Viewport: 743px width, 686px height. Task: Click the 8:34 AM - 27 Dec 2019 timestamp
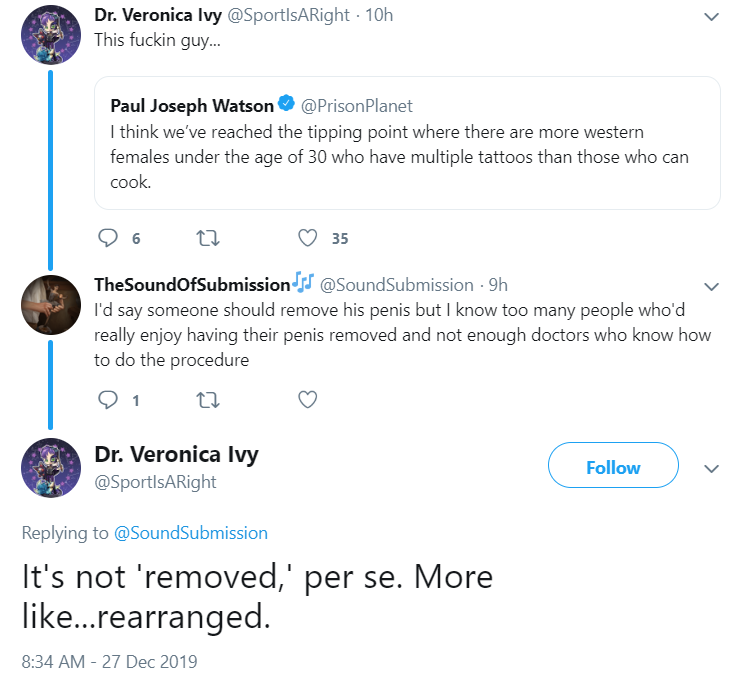click(x=110, y=661)
